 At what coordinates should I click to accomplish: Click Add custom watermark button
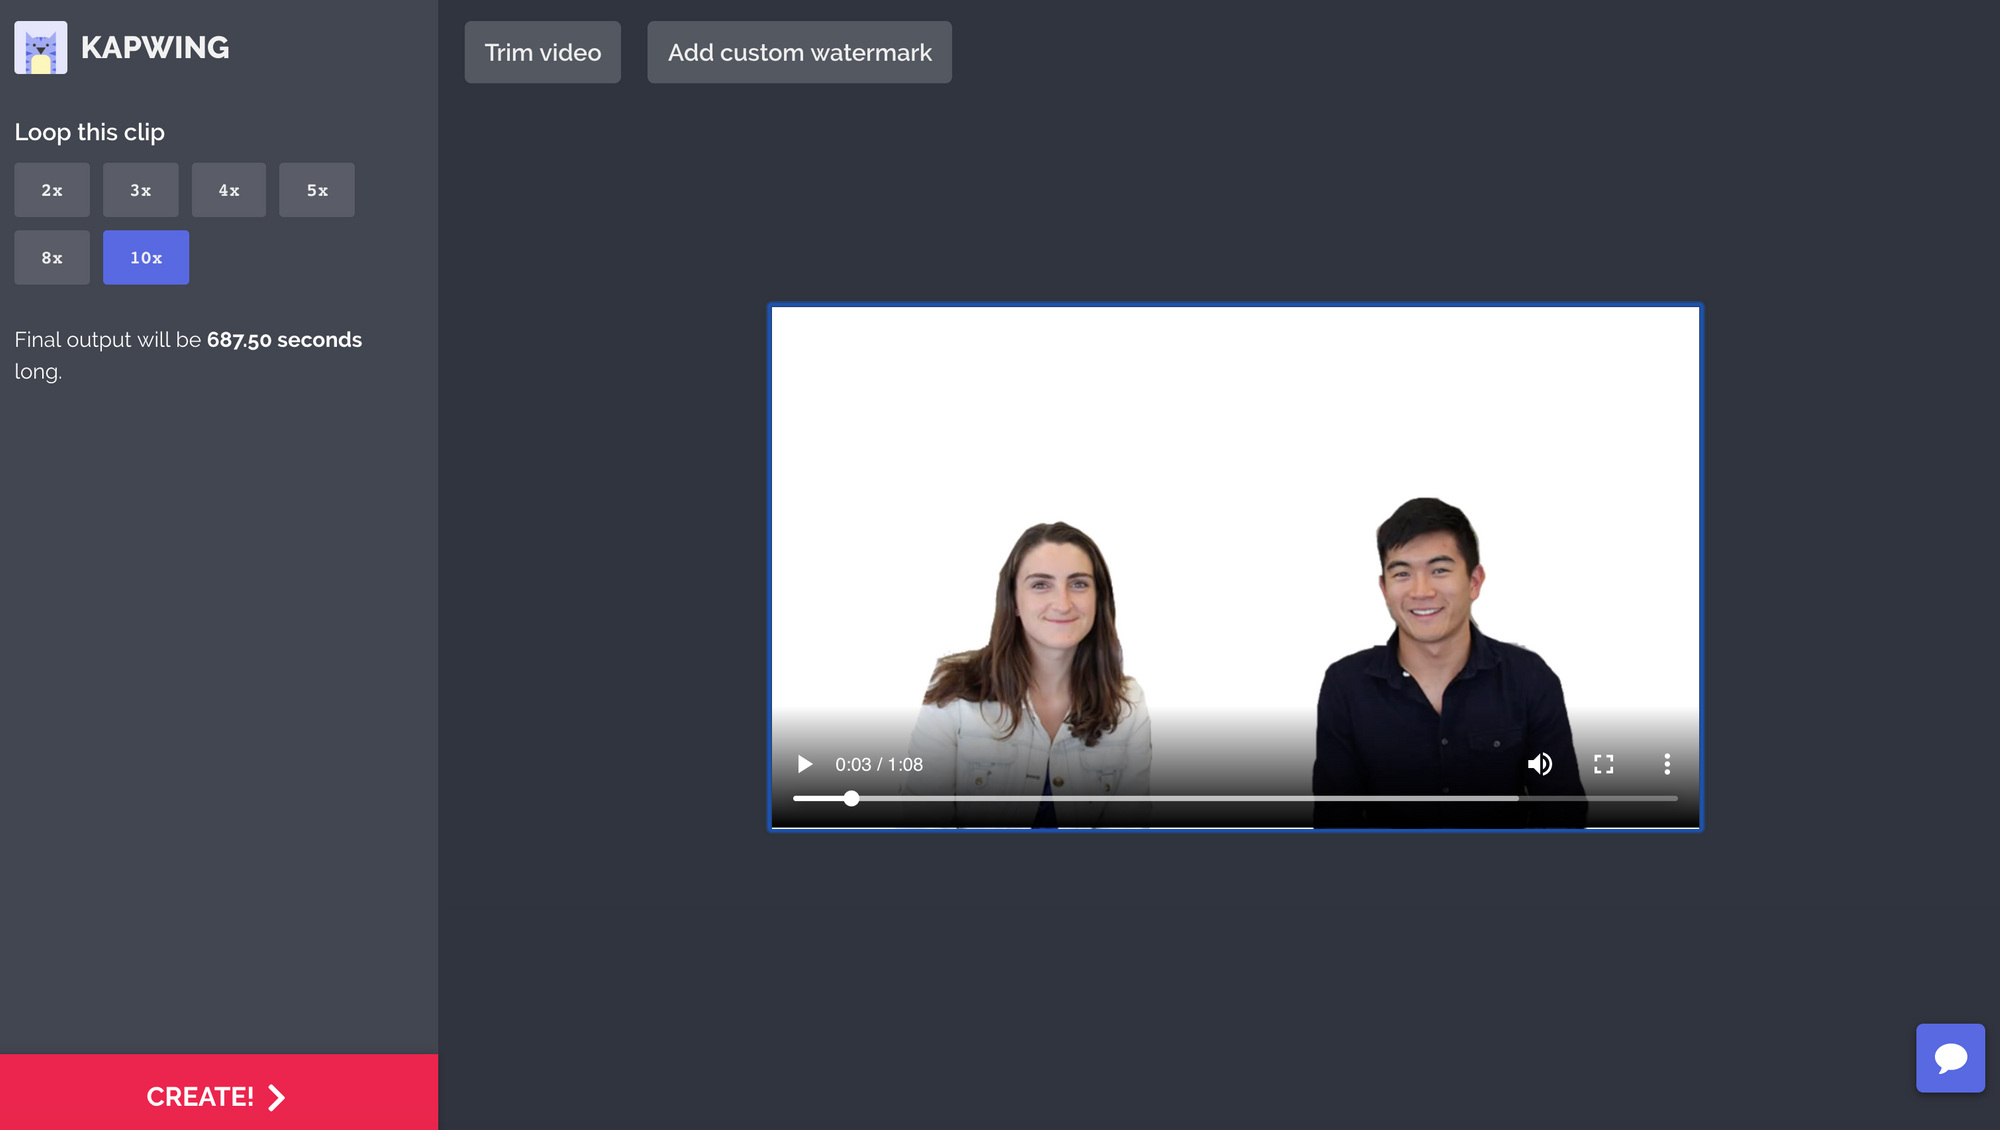[x=799, y=52]
